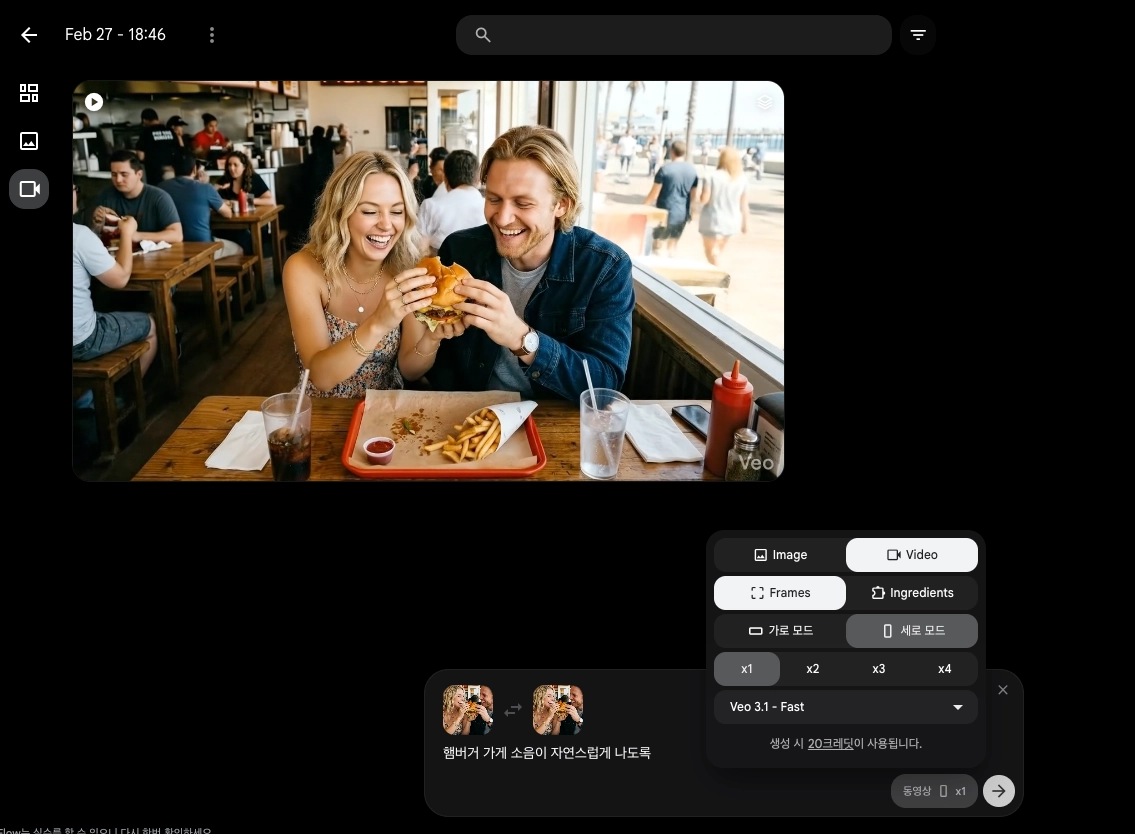Screen dimensions: 1135x834
Task: Select 세로 모드 portrait orientation
Action: point(911,631)
